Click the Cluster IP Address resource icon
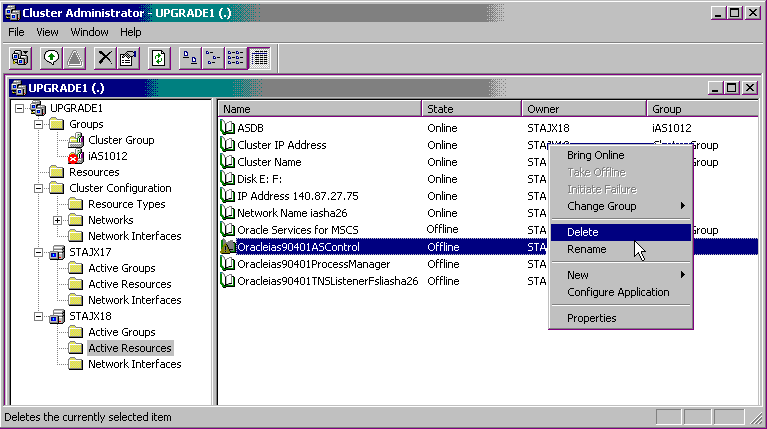 [x=227, y=145]
